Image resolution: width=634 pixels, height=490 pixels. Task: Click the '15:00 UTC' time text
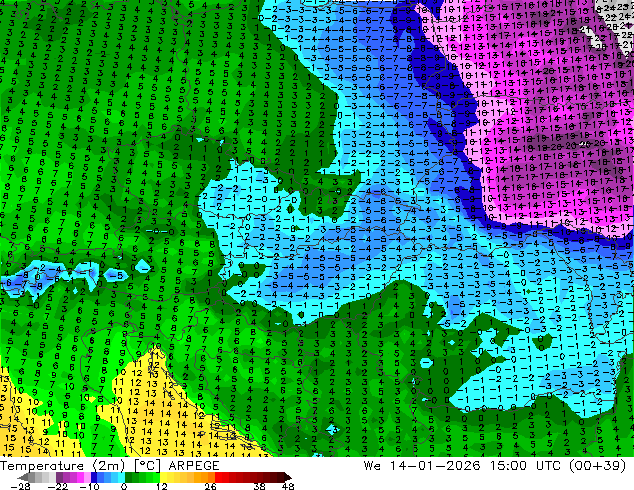pyautogui.click(x=525, y=466)
